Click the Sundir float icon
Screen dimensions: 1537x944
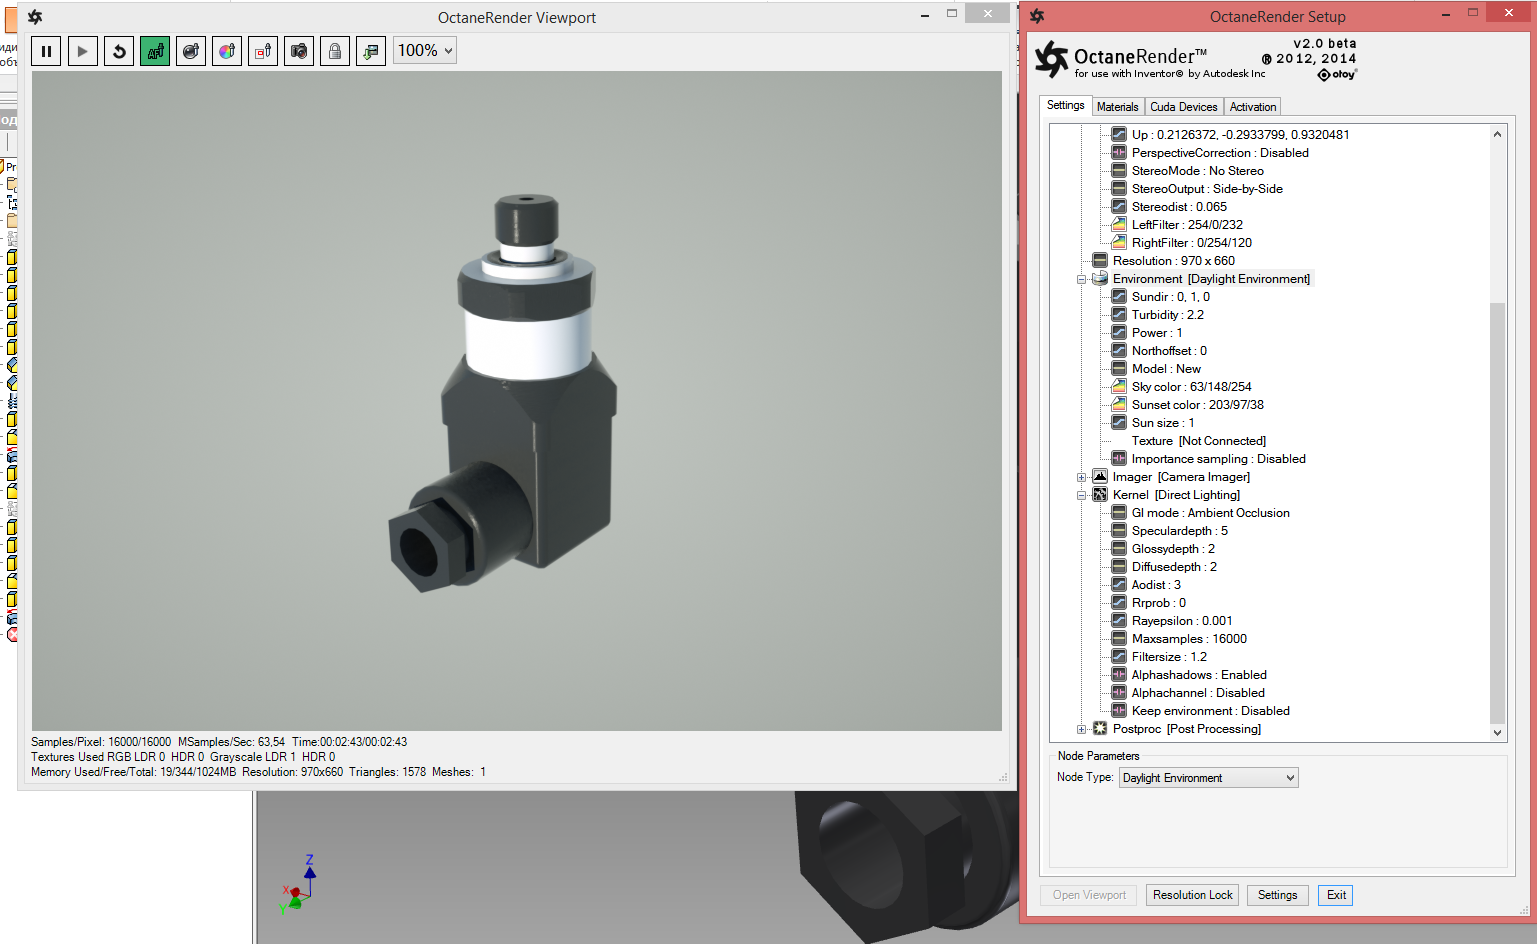[x=1119, y=296]
